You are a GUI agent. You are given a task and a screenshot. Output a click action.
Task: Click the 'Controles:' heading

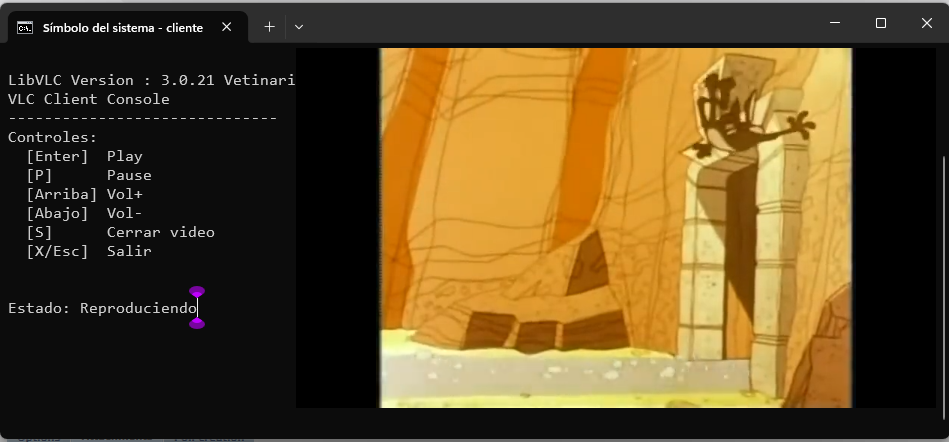(53, 137)
